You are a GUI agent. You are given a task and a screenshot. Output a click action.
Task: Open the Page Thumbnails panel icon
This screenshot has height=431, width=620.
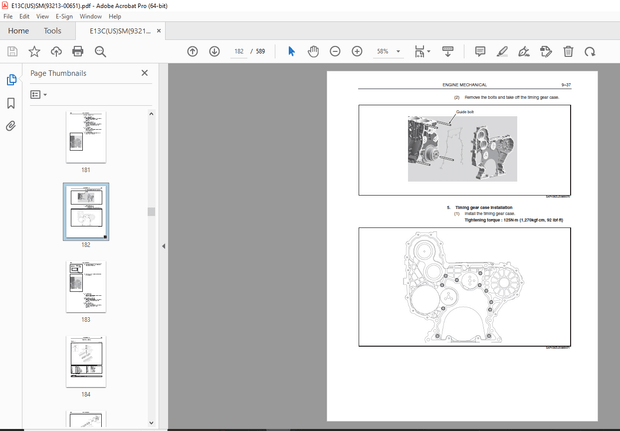point(11,79)
